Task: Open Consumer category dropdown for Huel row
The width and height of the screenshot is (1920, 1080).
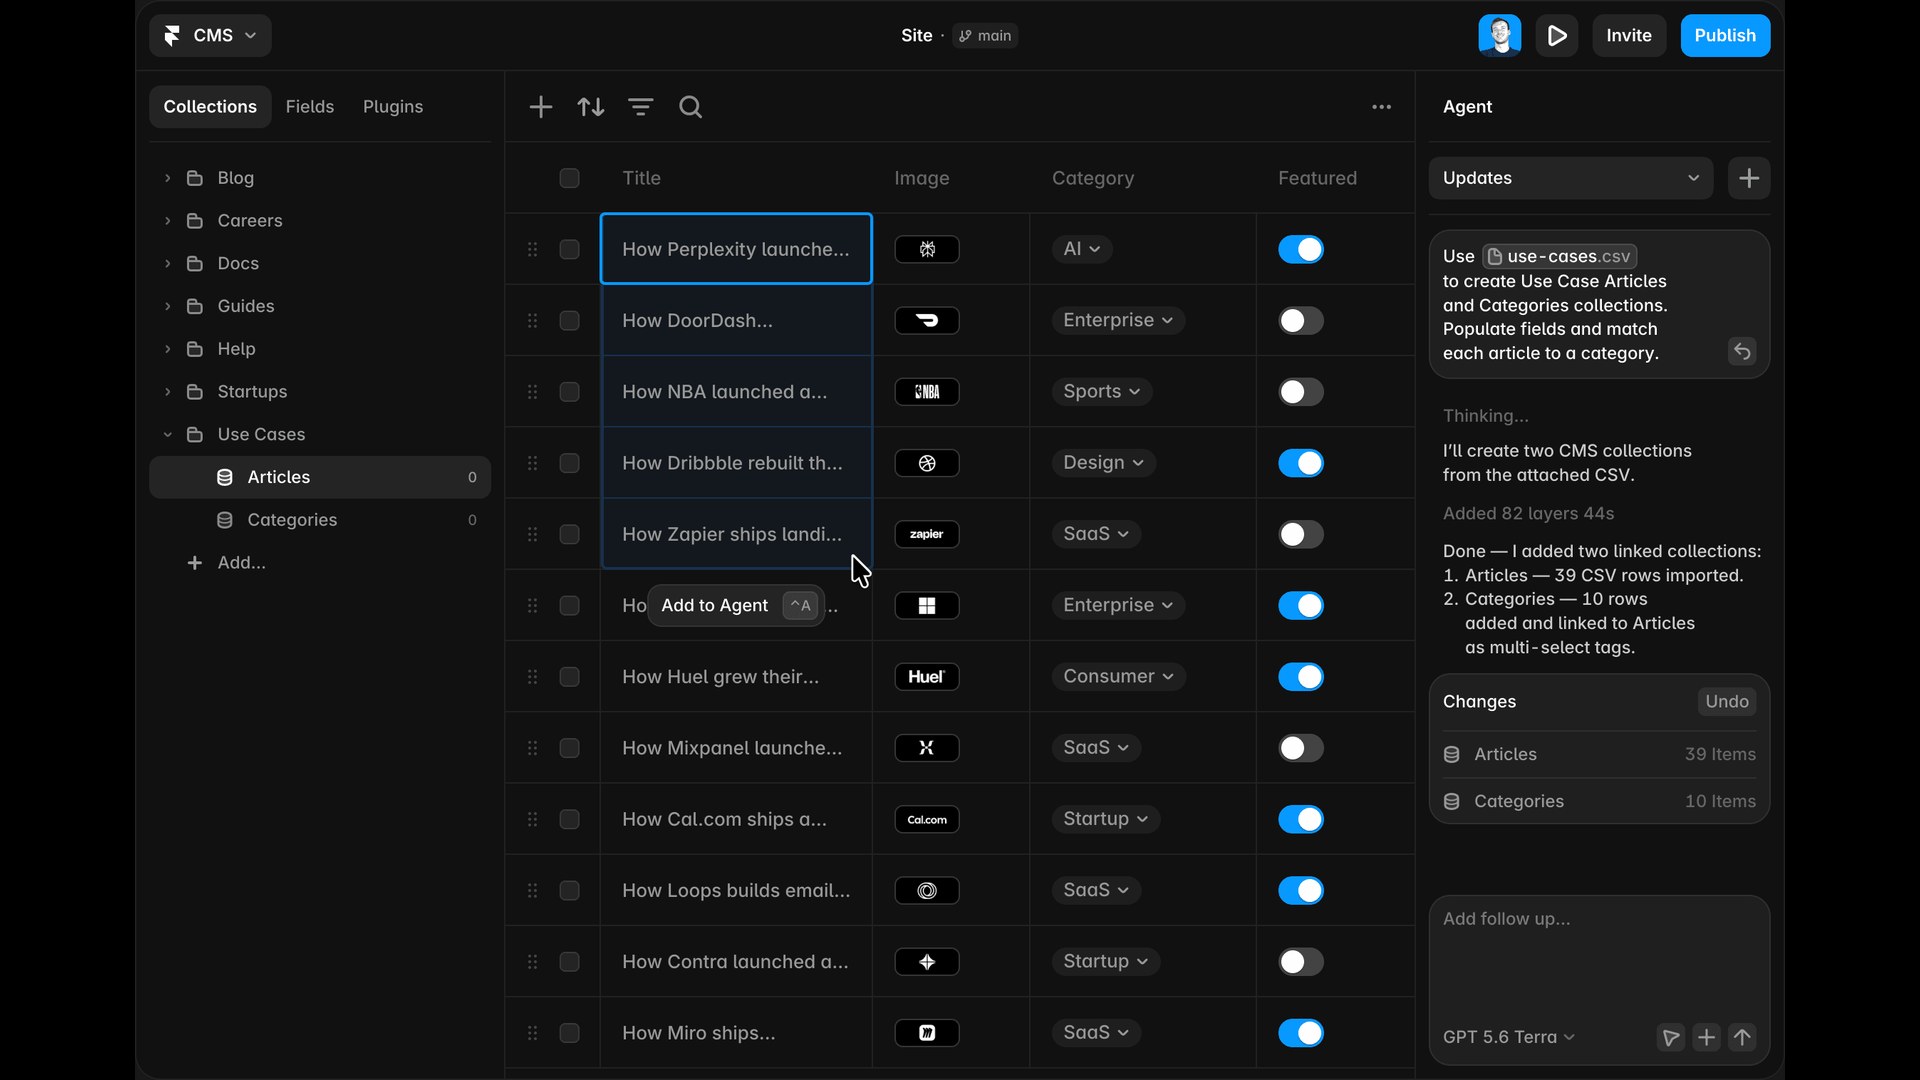Action: click(x=1118, y=677)
